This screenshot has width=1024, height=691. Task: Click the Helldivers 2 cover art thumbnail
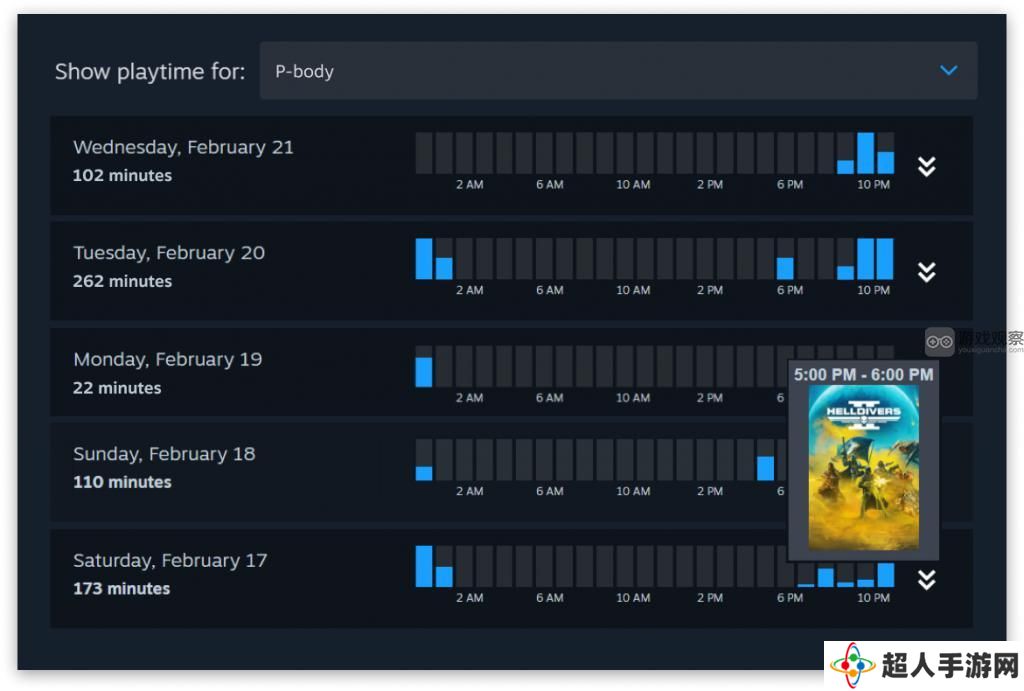[863, 467]
